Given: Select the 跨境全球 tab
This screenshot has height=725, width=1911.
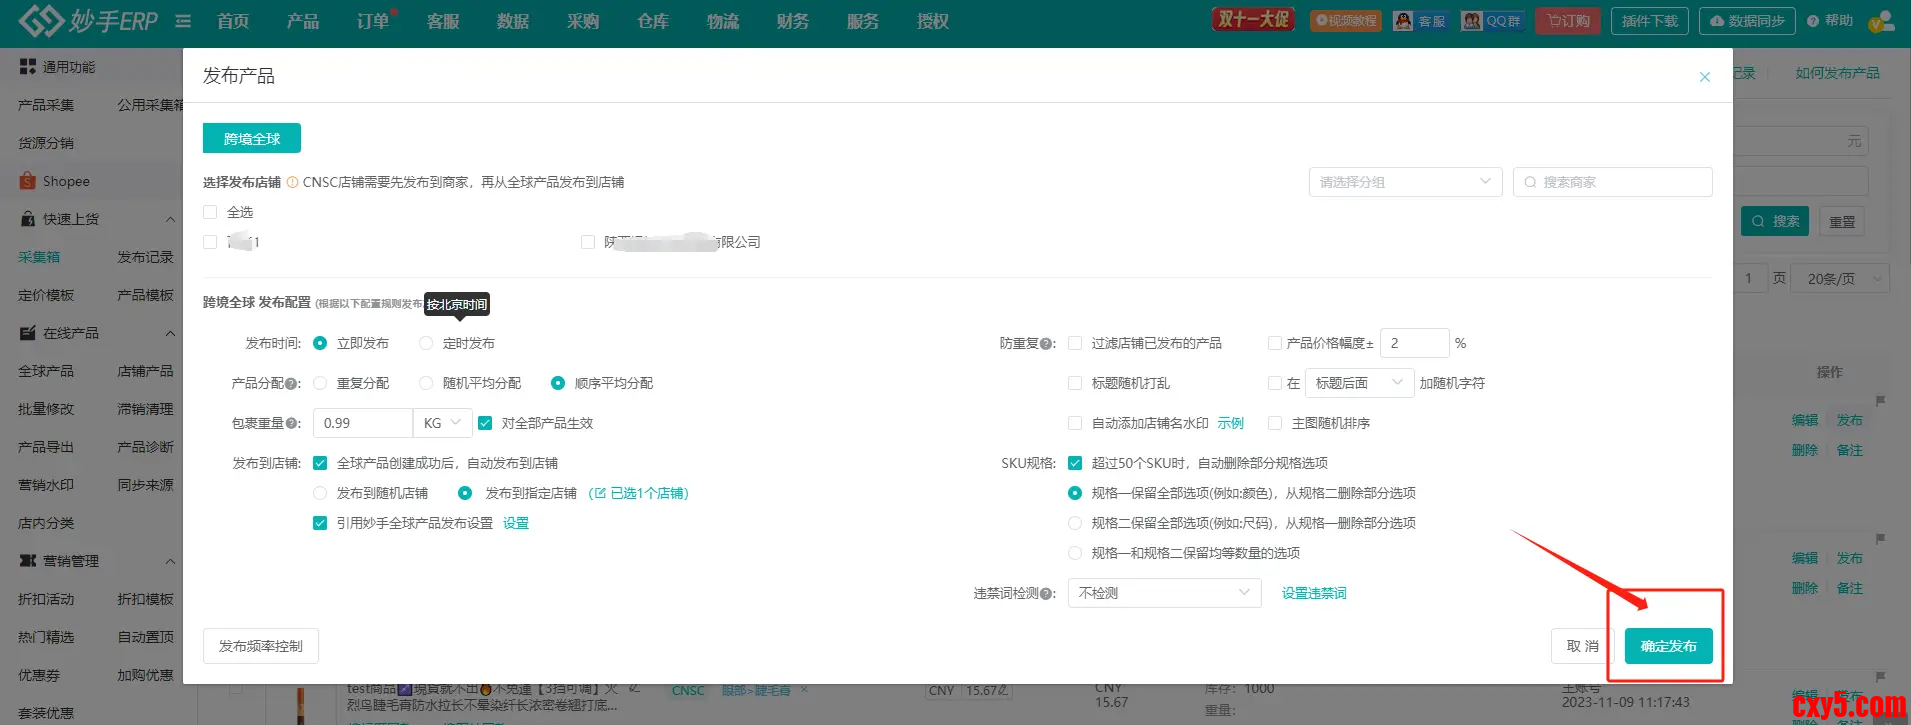Looking at the screenshot, I should point(252,139).
